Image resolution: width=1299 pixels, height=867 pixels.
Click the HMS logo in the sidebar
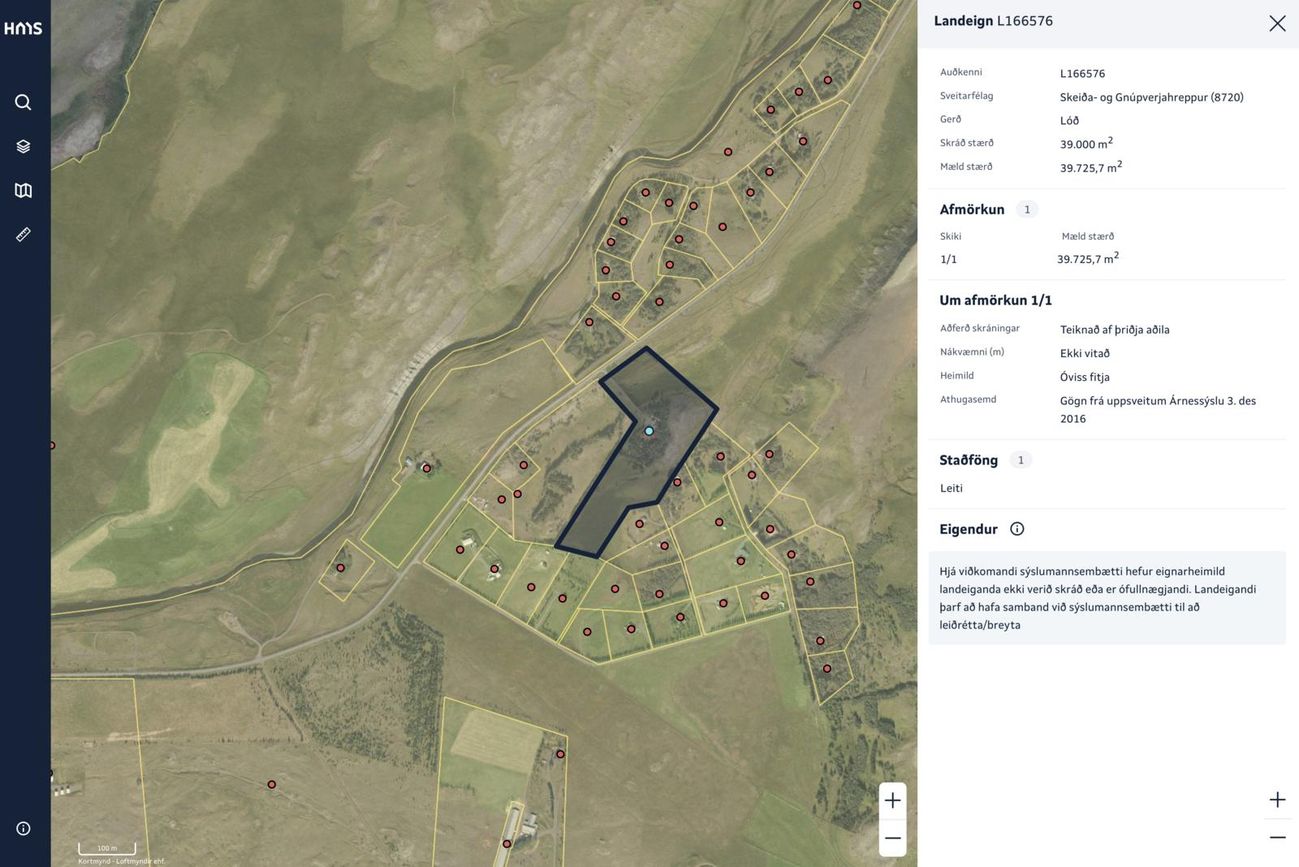coord(23,28)
